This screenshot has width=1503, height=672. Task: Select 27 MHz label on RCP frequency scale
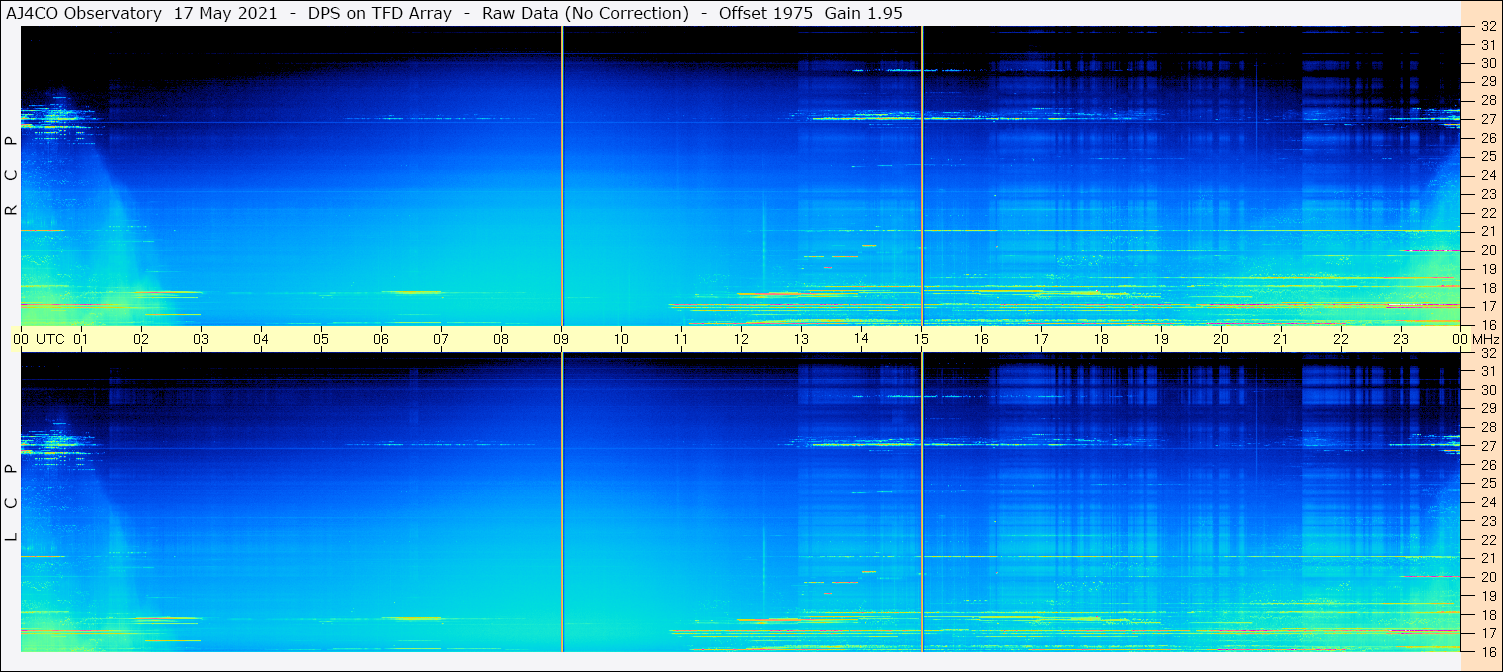[x=1487, y=120]
